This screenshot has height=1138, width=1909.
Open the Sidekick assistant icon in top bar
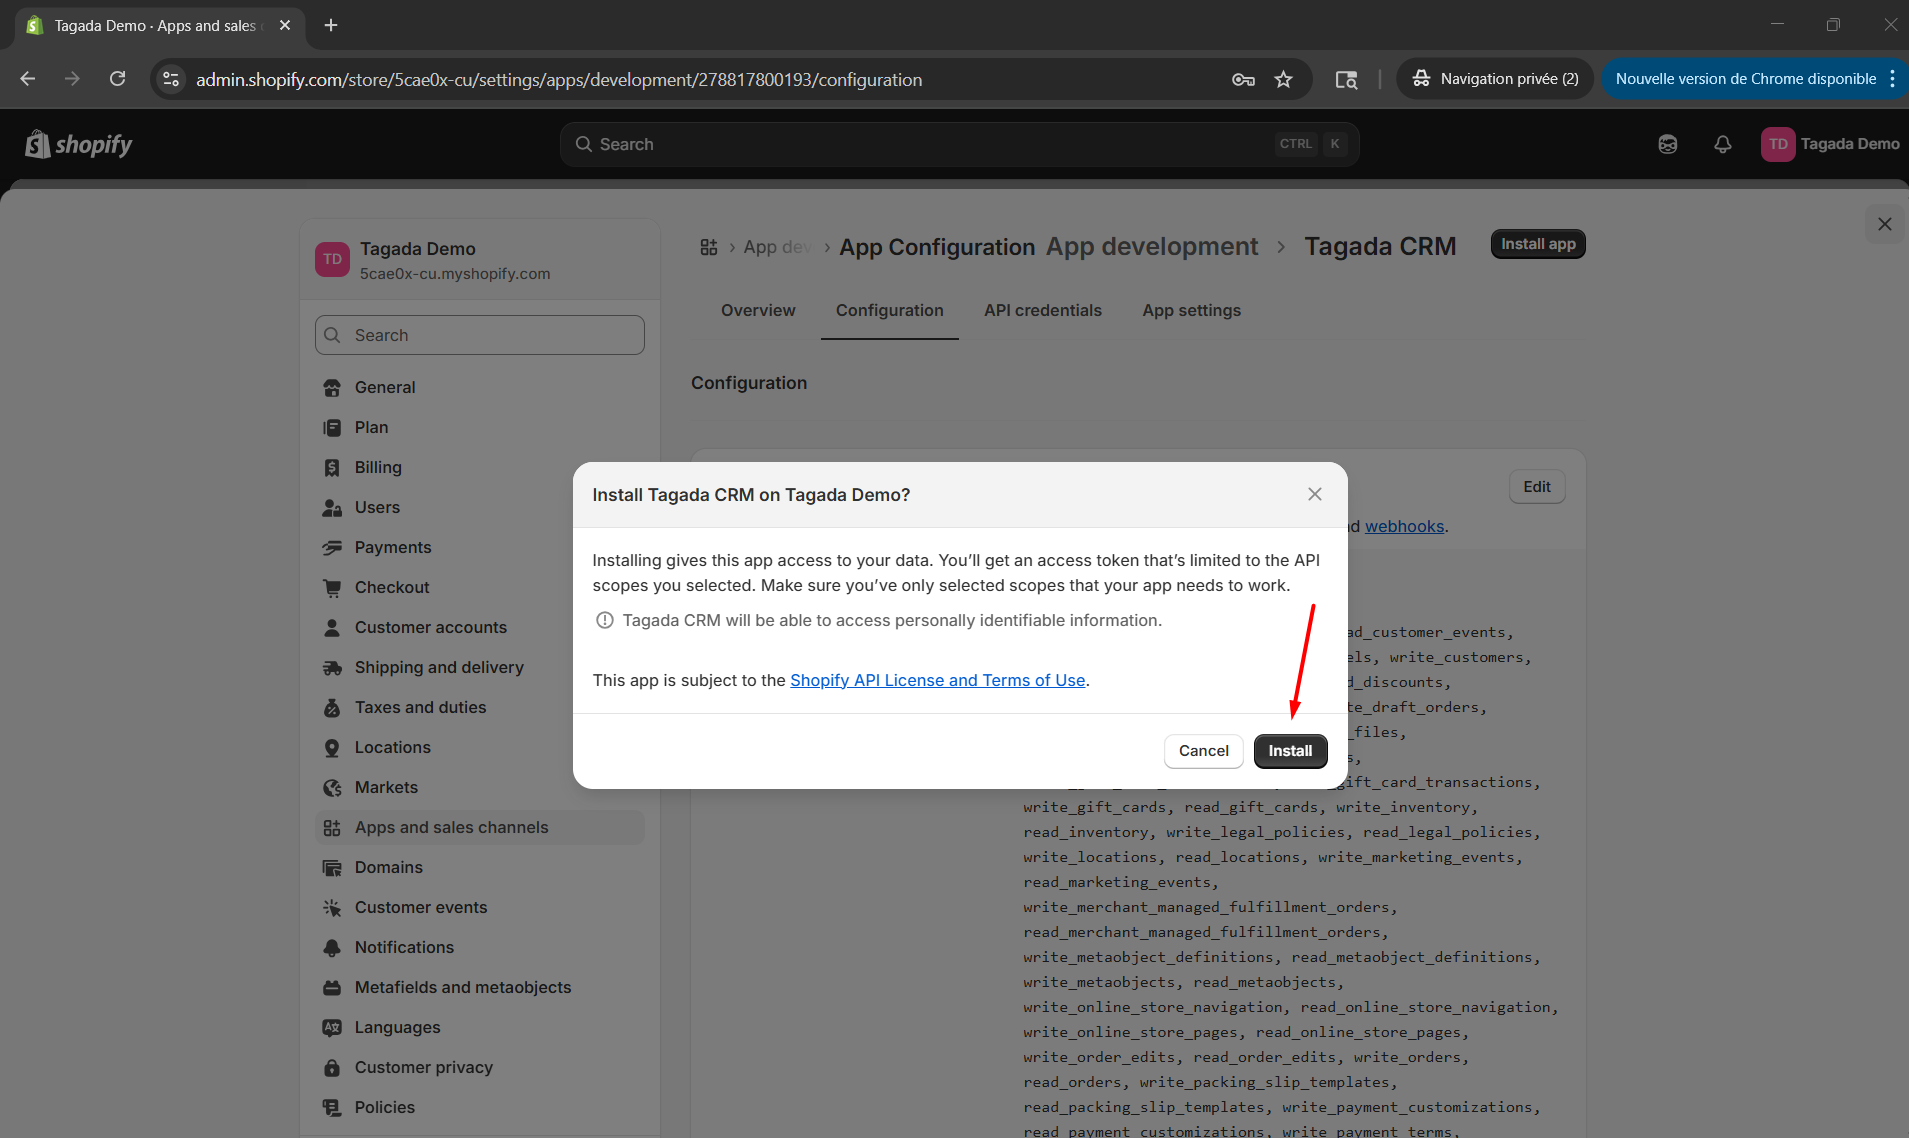tap(1667, 144)
